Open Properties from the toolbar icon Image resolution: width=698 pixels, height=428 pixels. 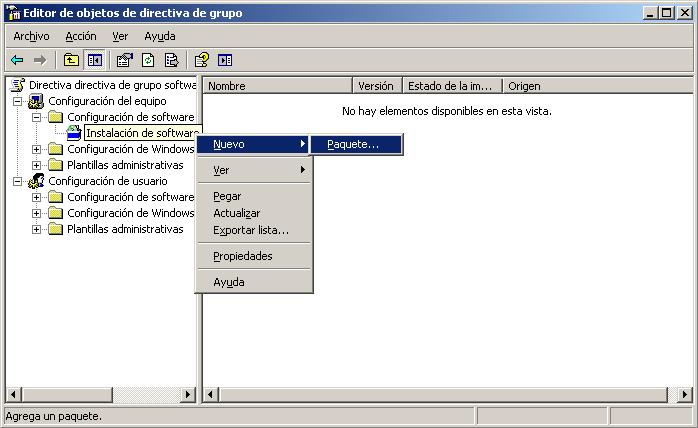click(x=124, y=60)
